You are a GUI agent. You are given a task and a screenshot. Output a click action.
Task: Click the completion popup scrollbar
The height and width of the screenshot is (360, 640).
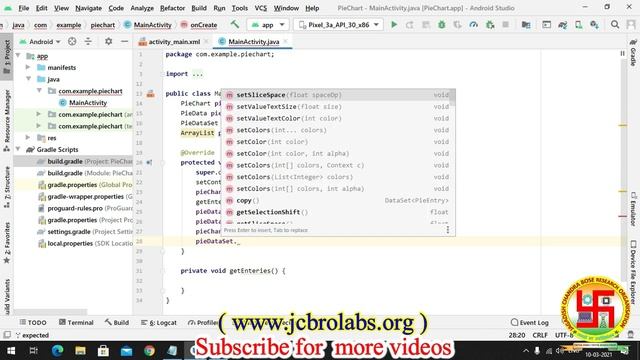(x=452, y=98)
